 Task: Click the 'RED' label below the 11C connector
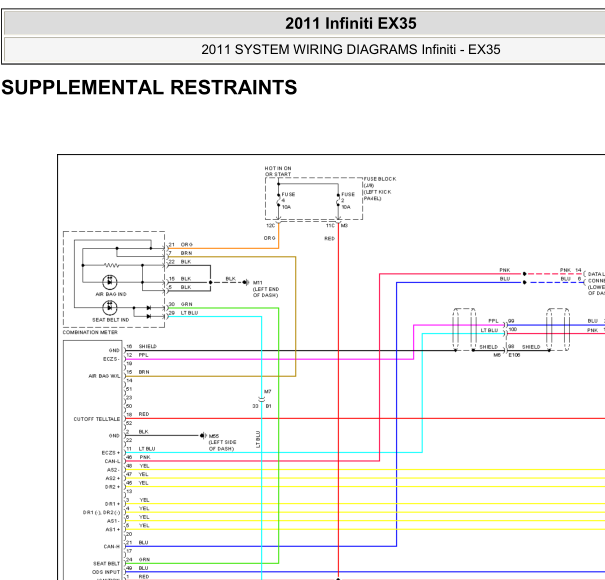[x=330, y=238]
